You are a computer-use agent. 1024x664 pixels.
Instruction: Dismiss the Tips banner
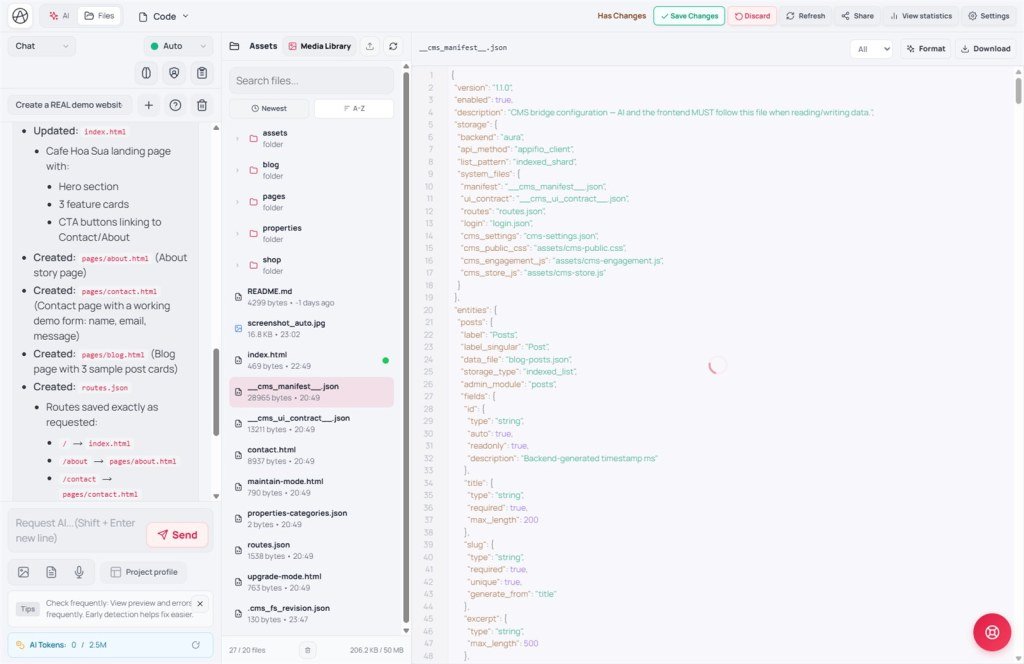coord(200,604)
